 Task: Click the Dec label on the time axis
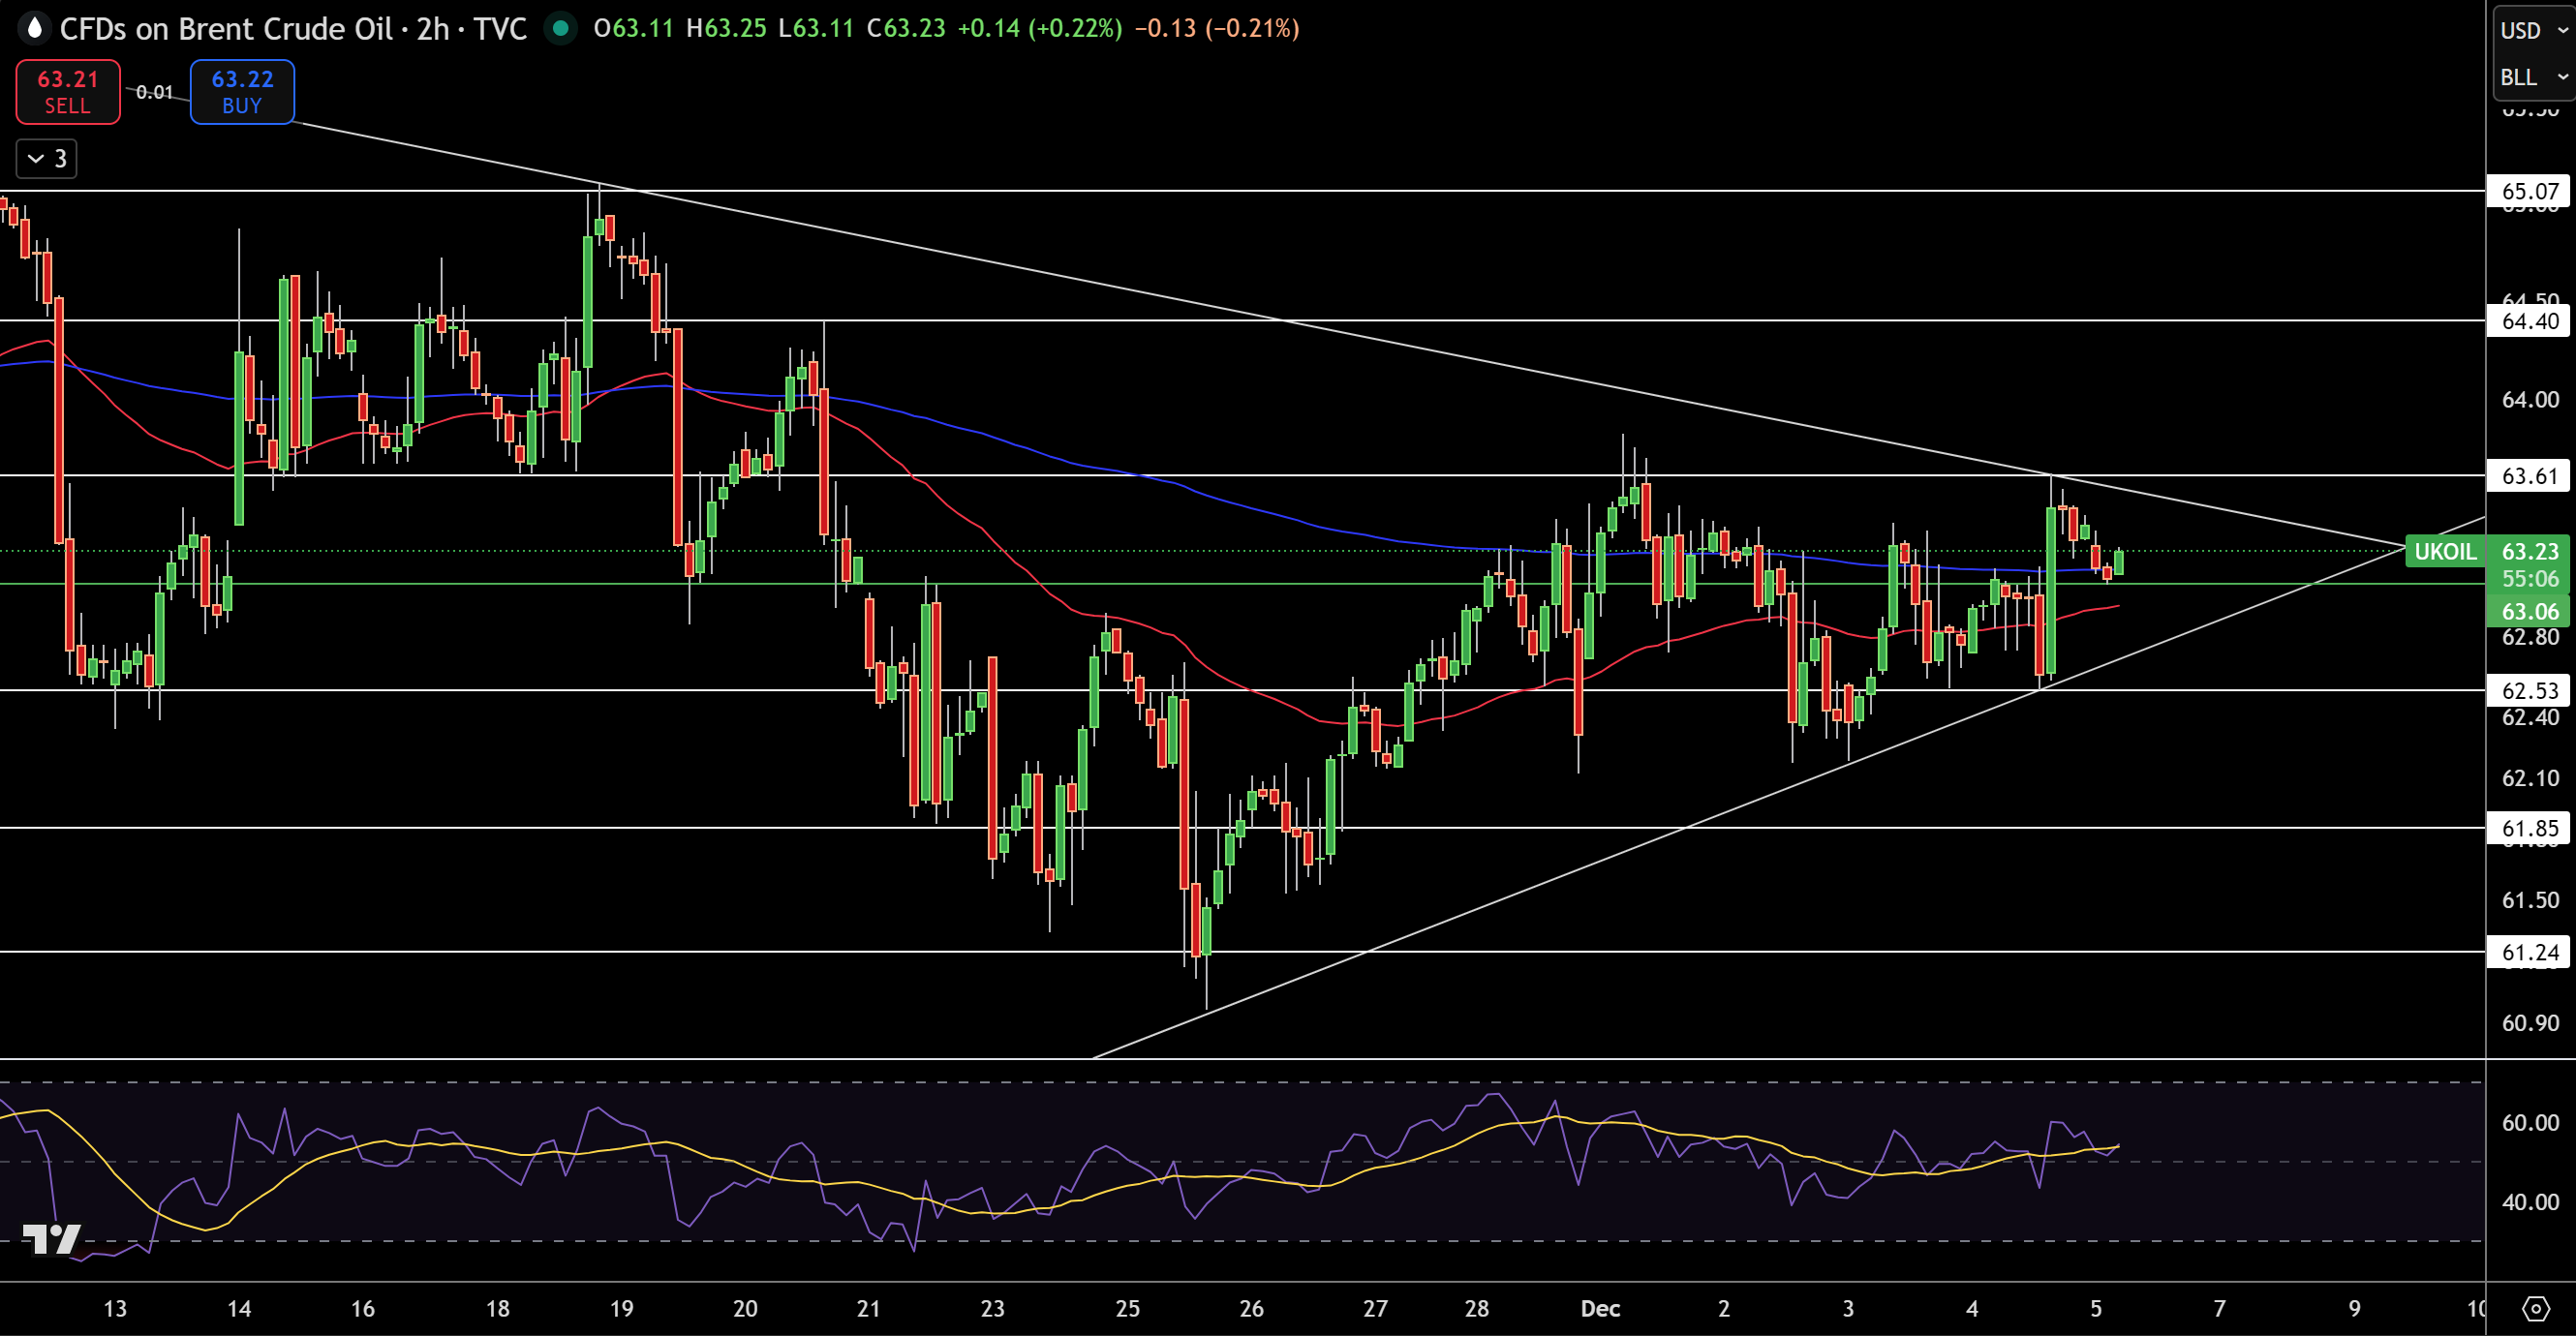pos(1600,1308)
